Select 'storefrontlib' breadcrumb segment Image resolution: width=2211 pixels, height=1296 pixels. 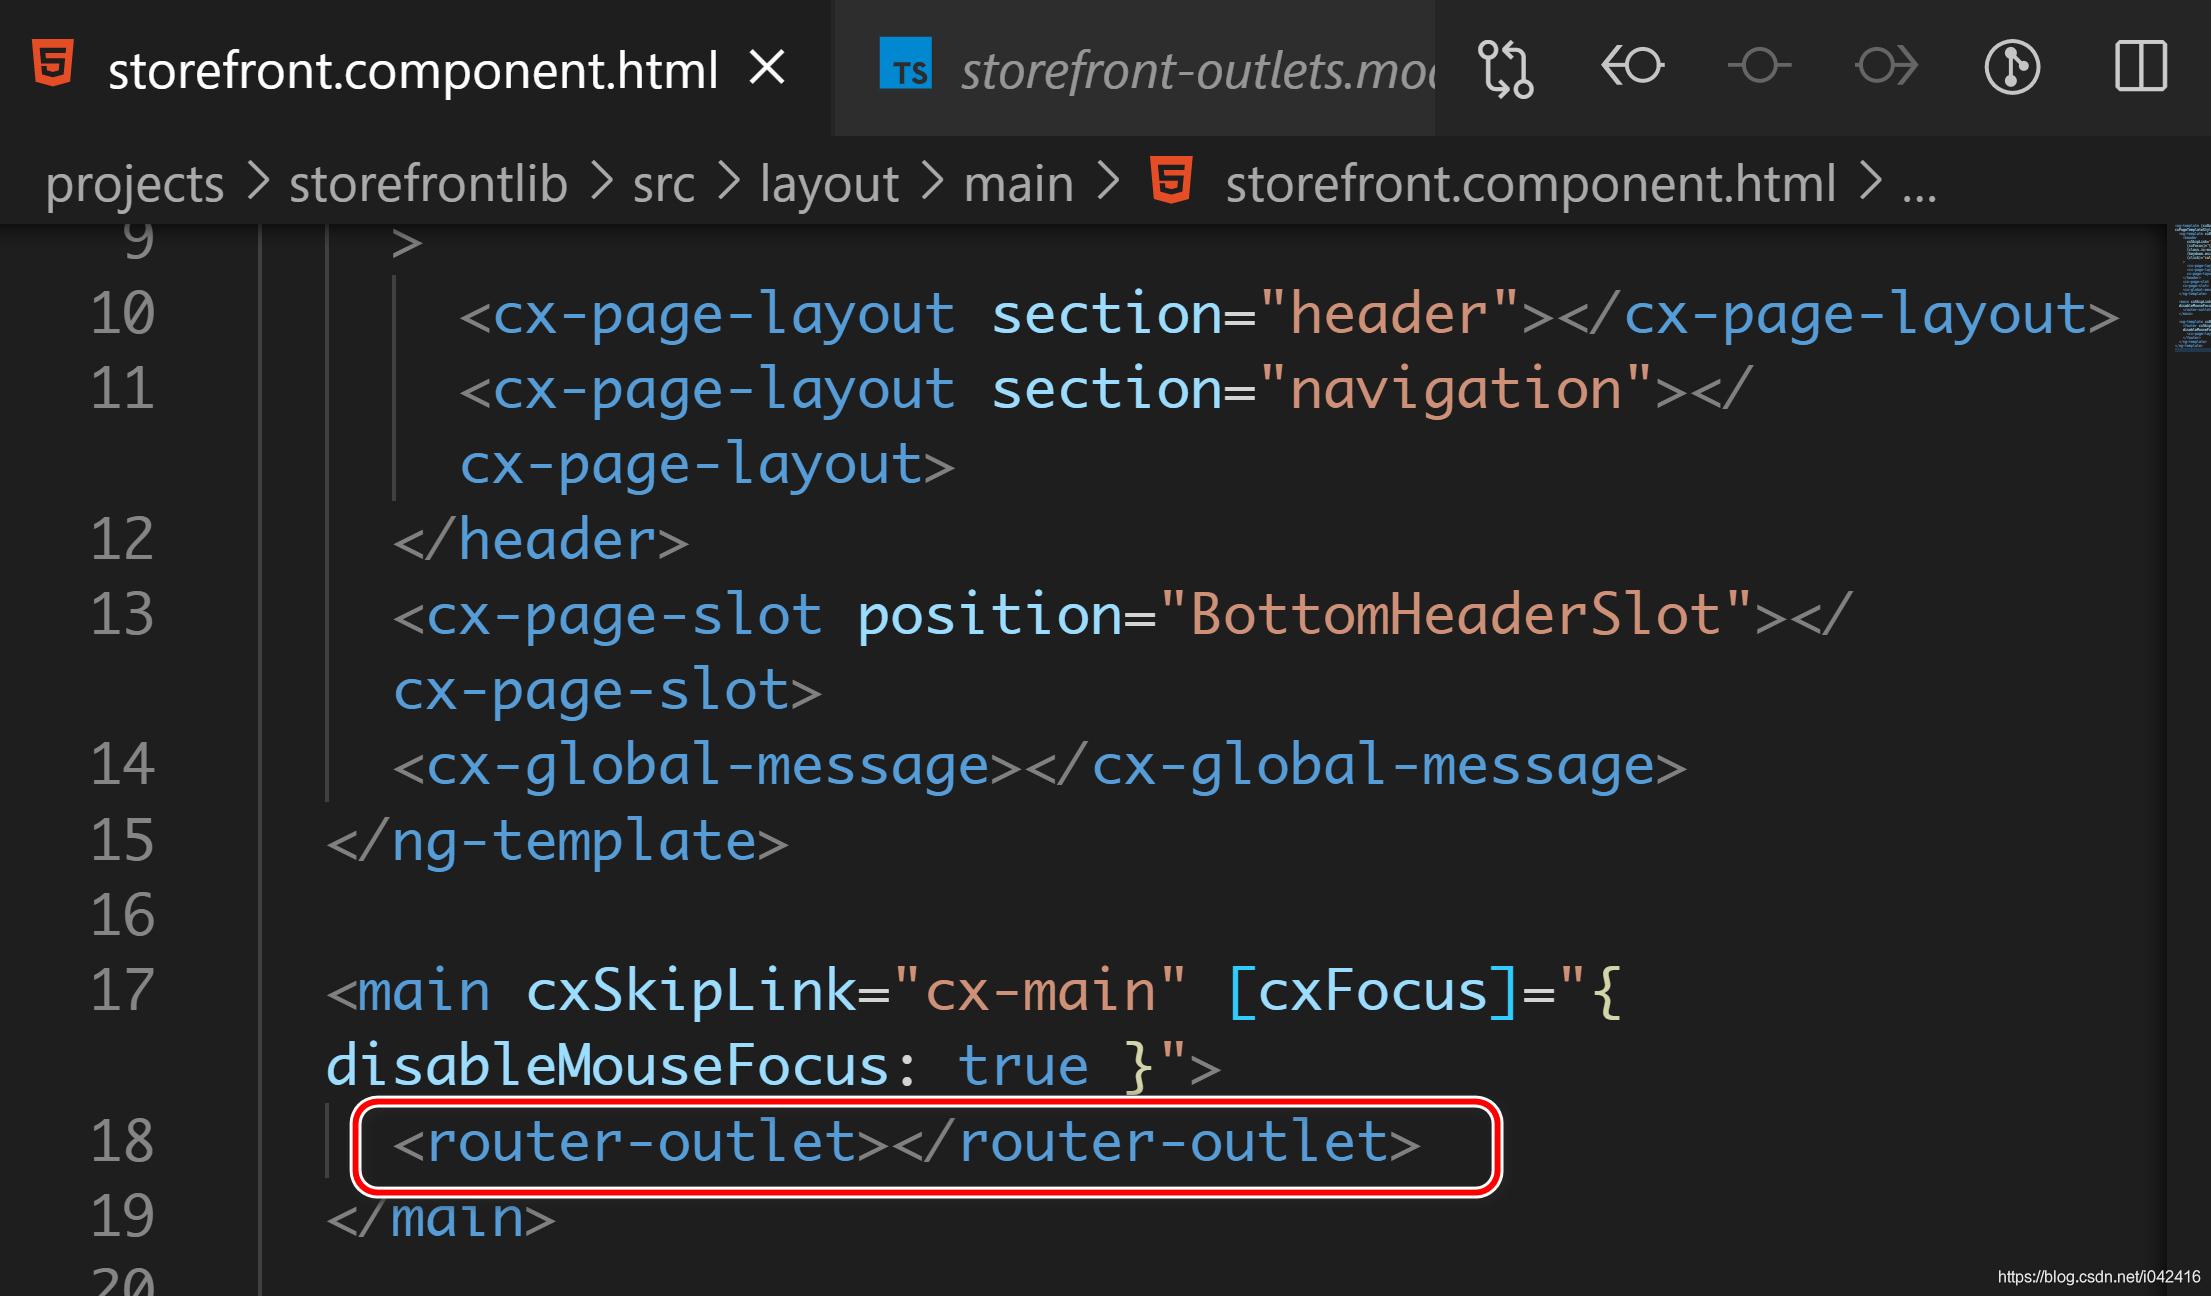pos(428,184)
